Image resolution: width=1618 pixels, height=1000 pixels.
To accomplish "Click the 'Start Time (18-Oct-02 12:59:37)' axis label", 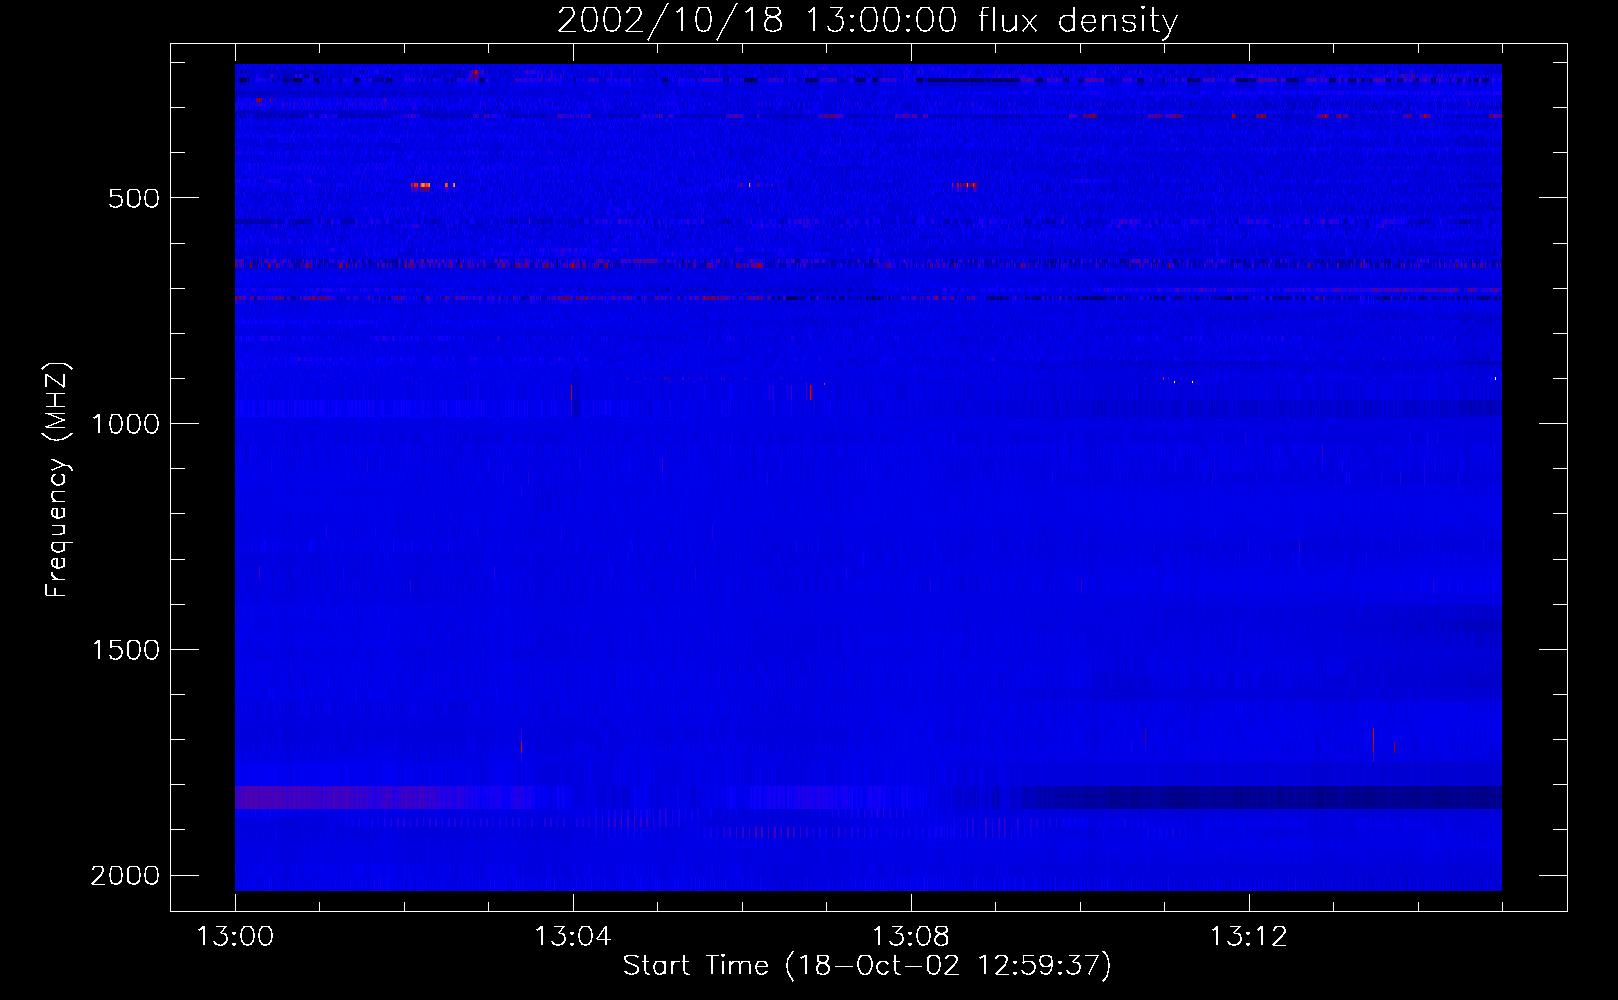I will point(867,965).
